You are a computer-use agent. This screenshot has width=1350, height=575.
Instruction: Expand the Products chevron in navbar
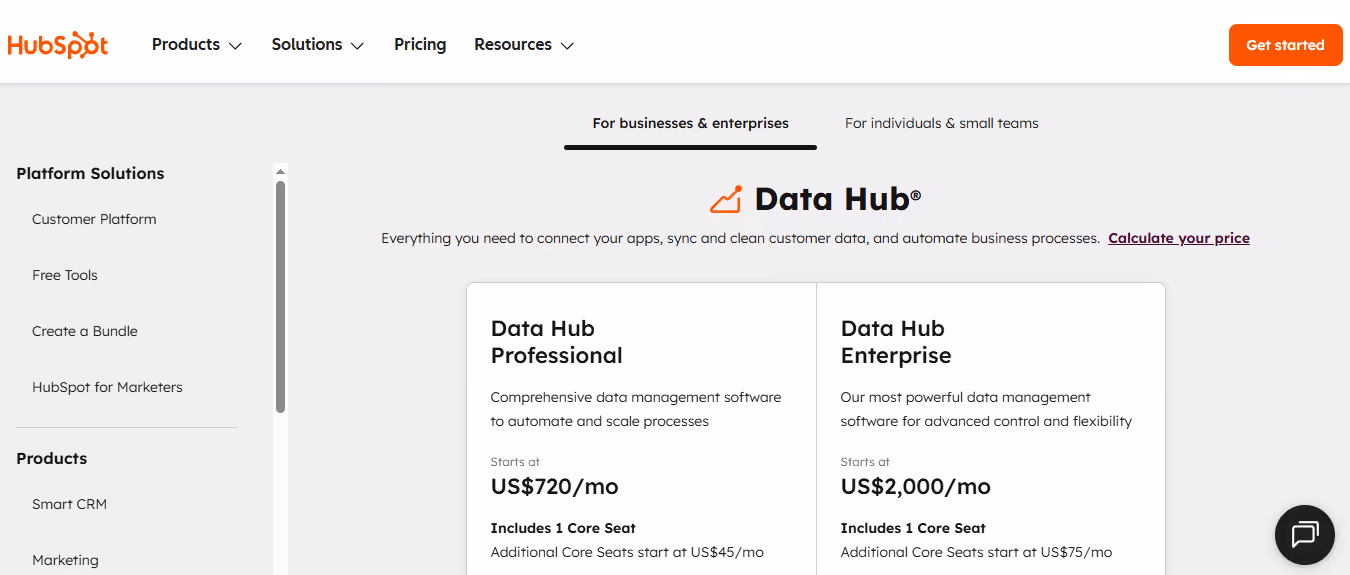coord(235,46)
